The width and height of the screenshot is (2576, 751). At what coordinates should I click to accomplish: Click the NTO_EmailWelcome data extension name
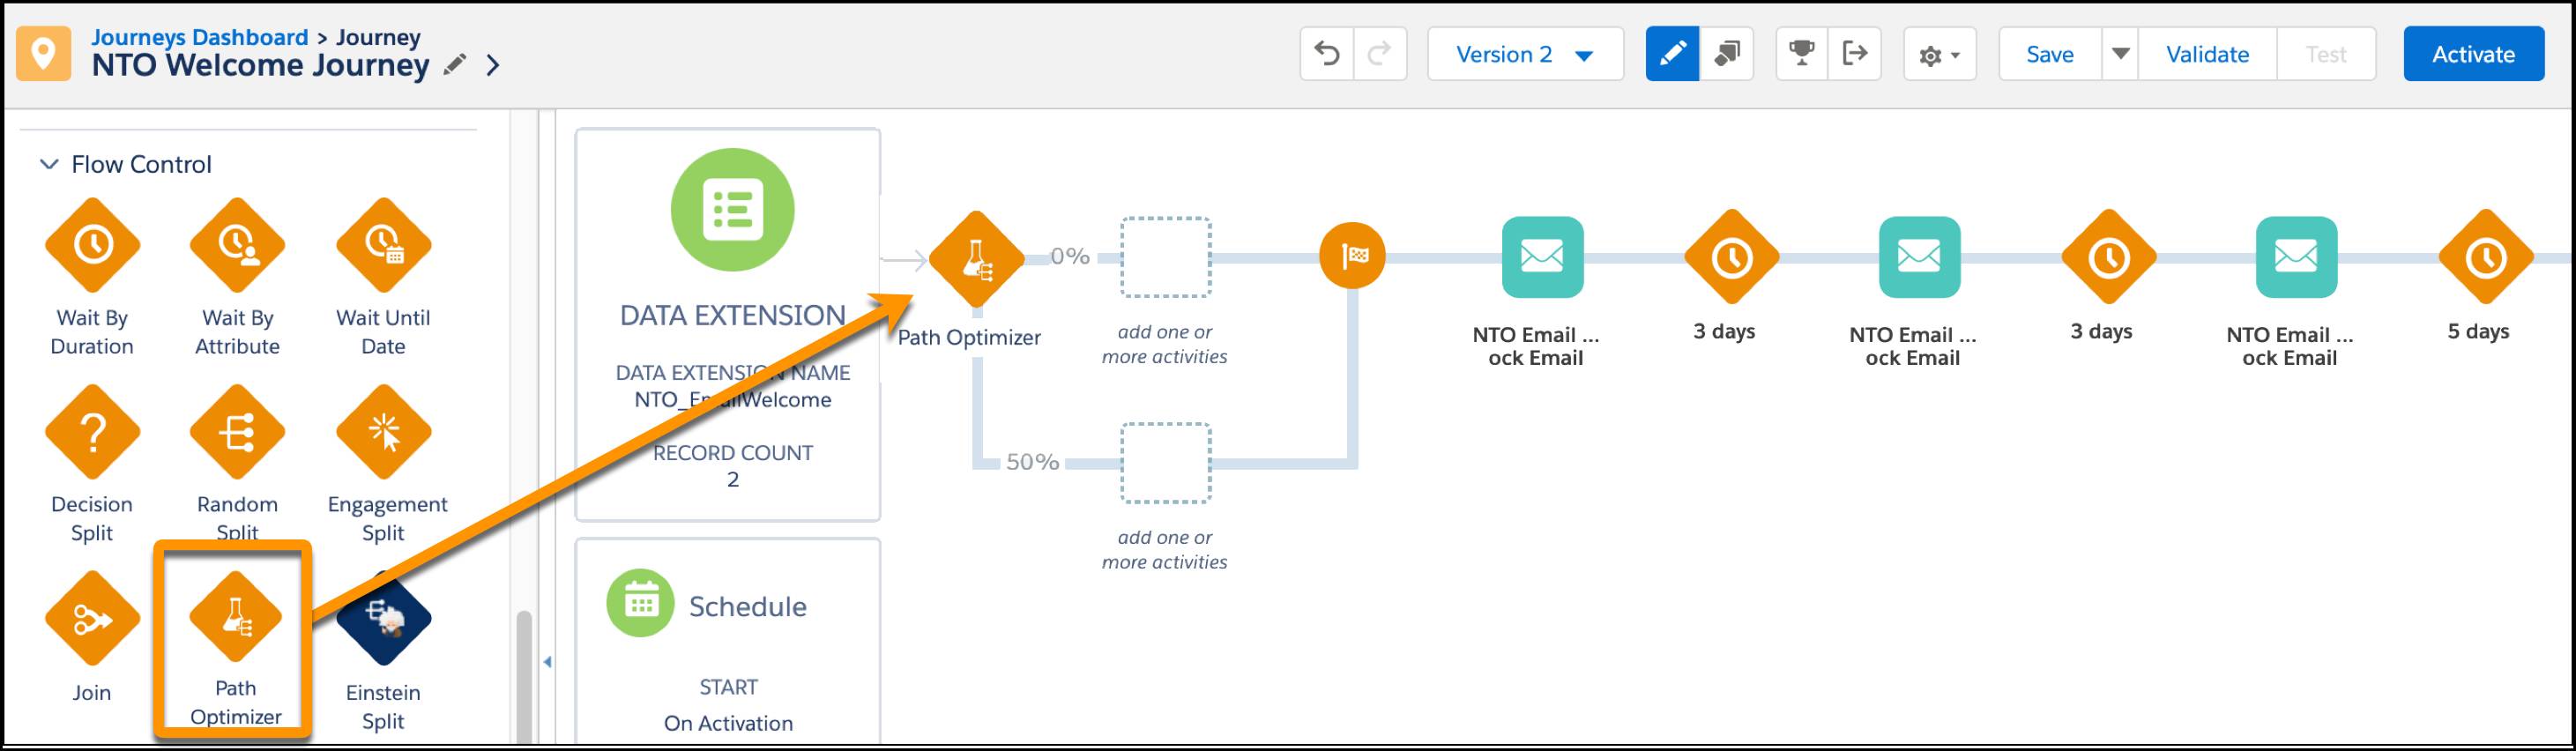(732, 400)
